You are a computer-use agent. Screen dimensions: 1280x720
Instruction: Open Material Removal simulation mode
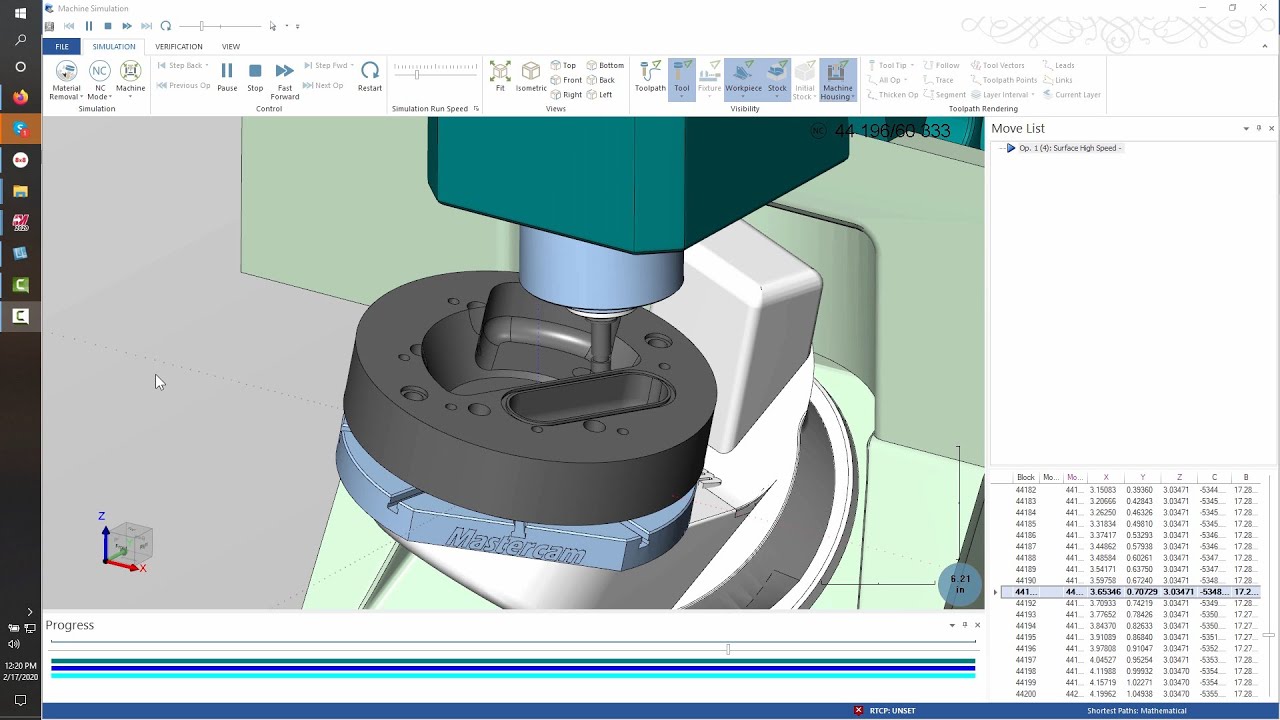pos(66,80)
